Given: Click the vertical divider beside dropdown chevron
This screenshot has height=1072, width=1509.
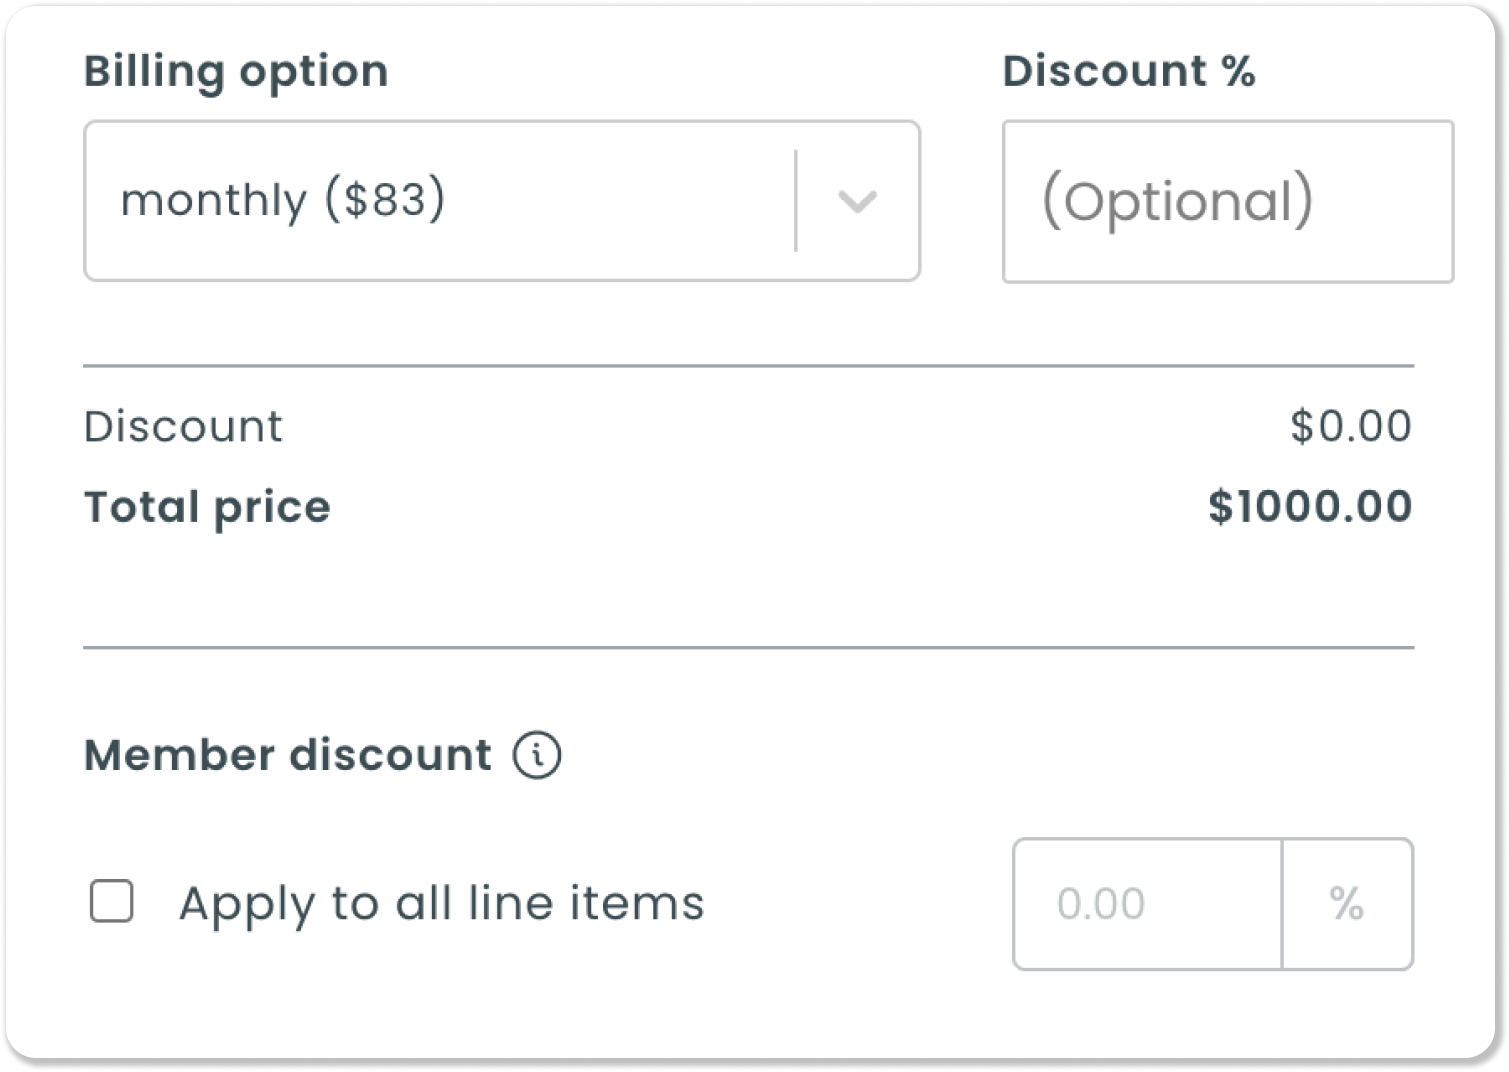Looking at the screenshot, I should point(796,201).
